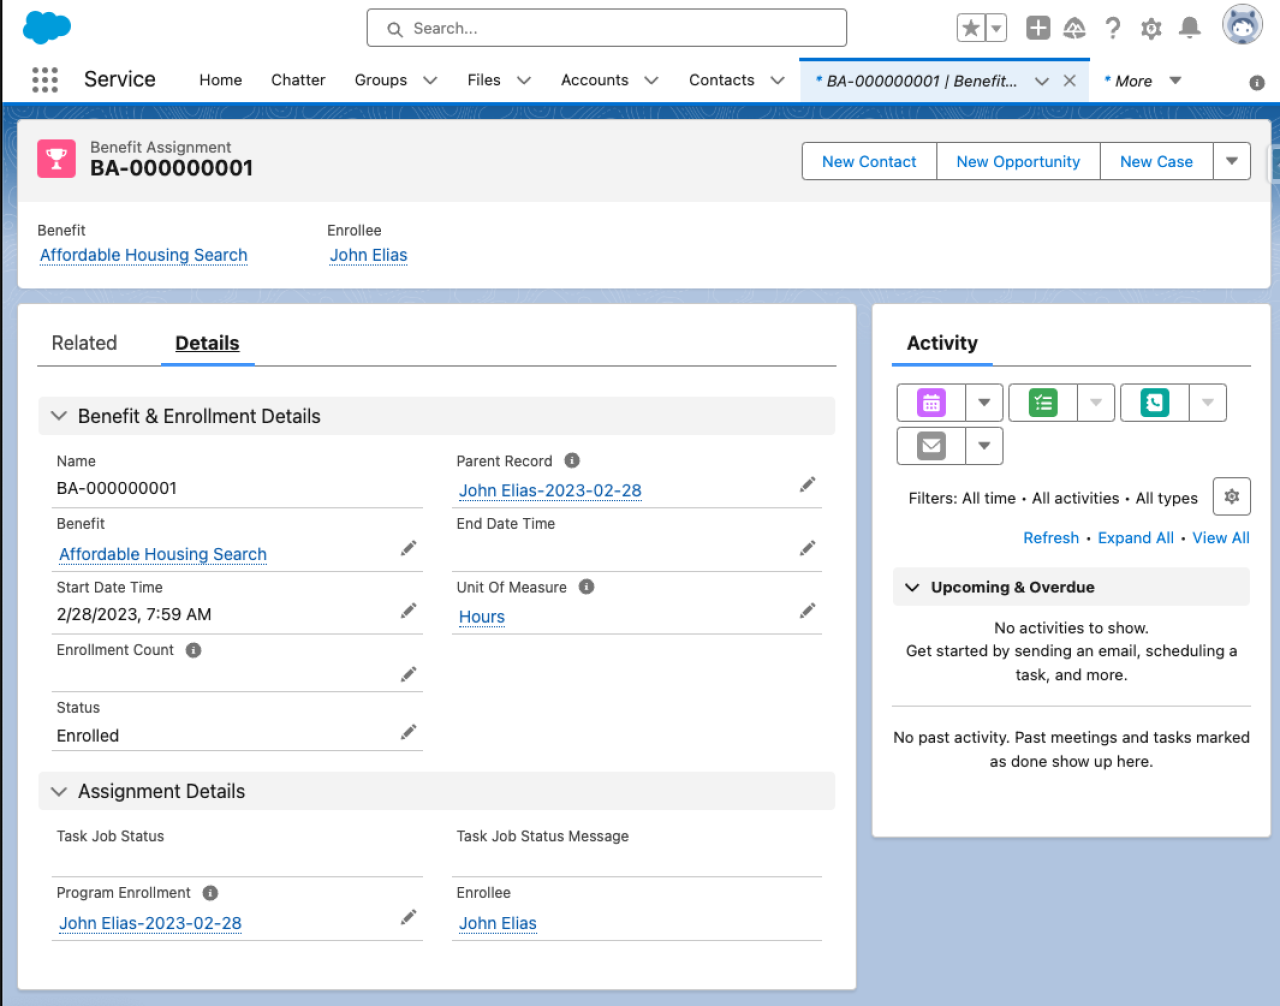Open the favorites list dropdown arrow
1280x1006 pixels.
996,28
